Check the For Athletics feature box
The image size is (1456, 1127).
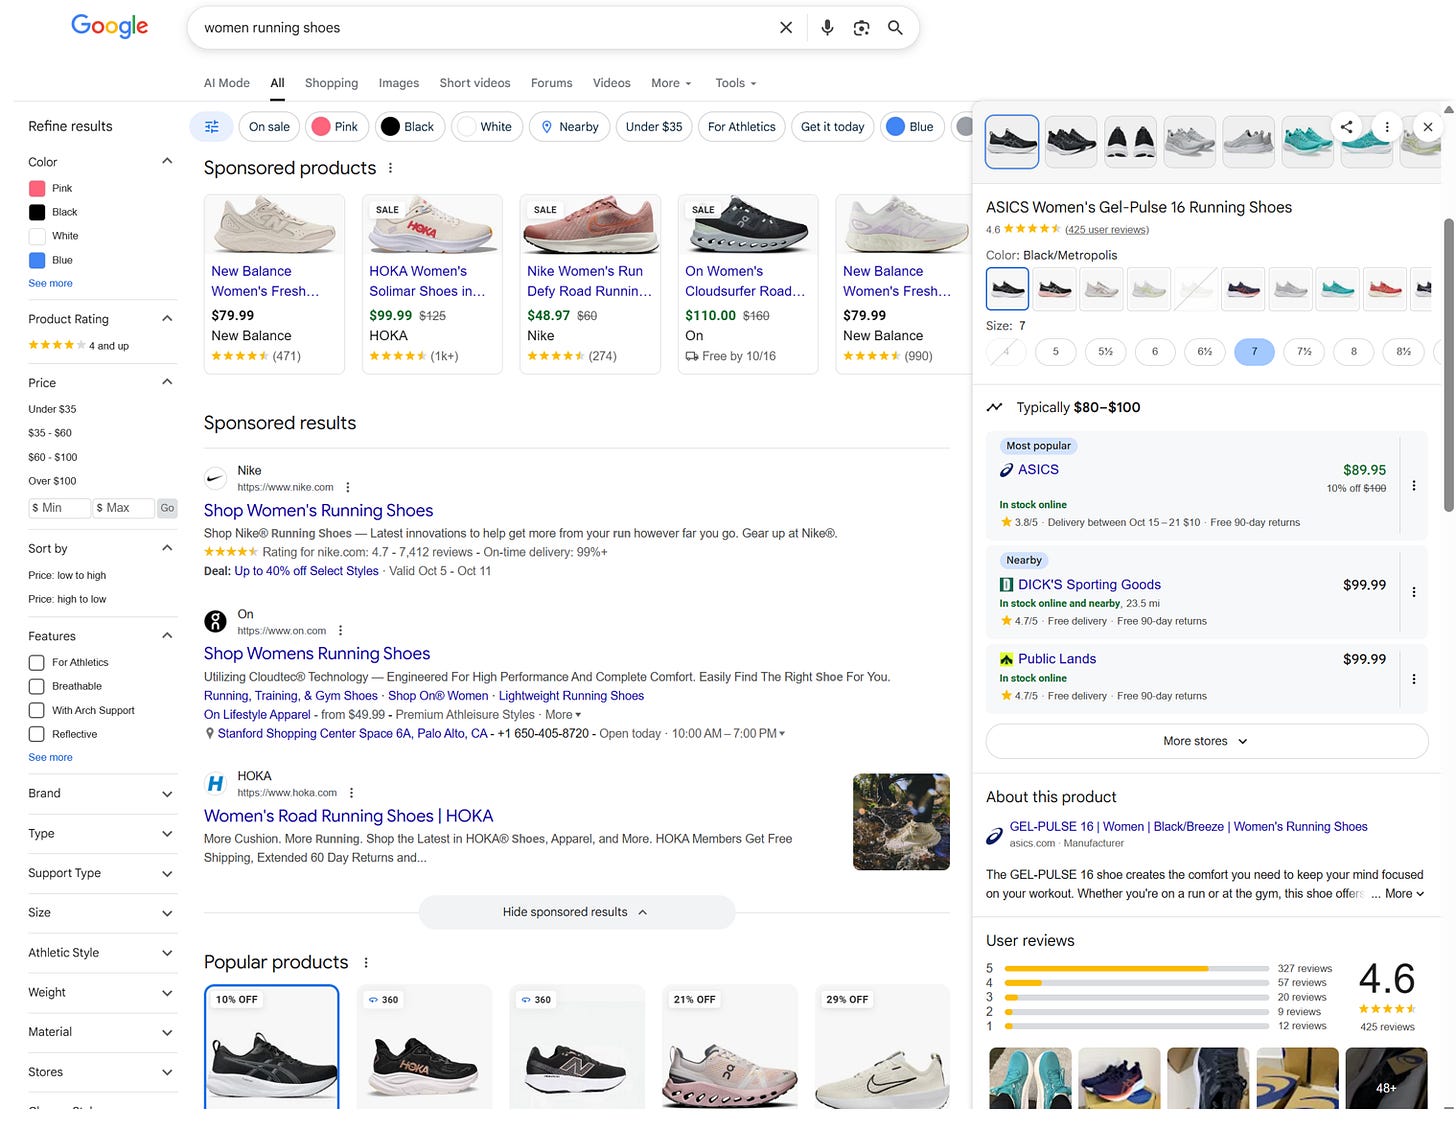pos(36,662)
